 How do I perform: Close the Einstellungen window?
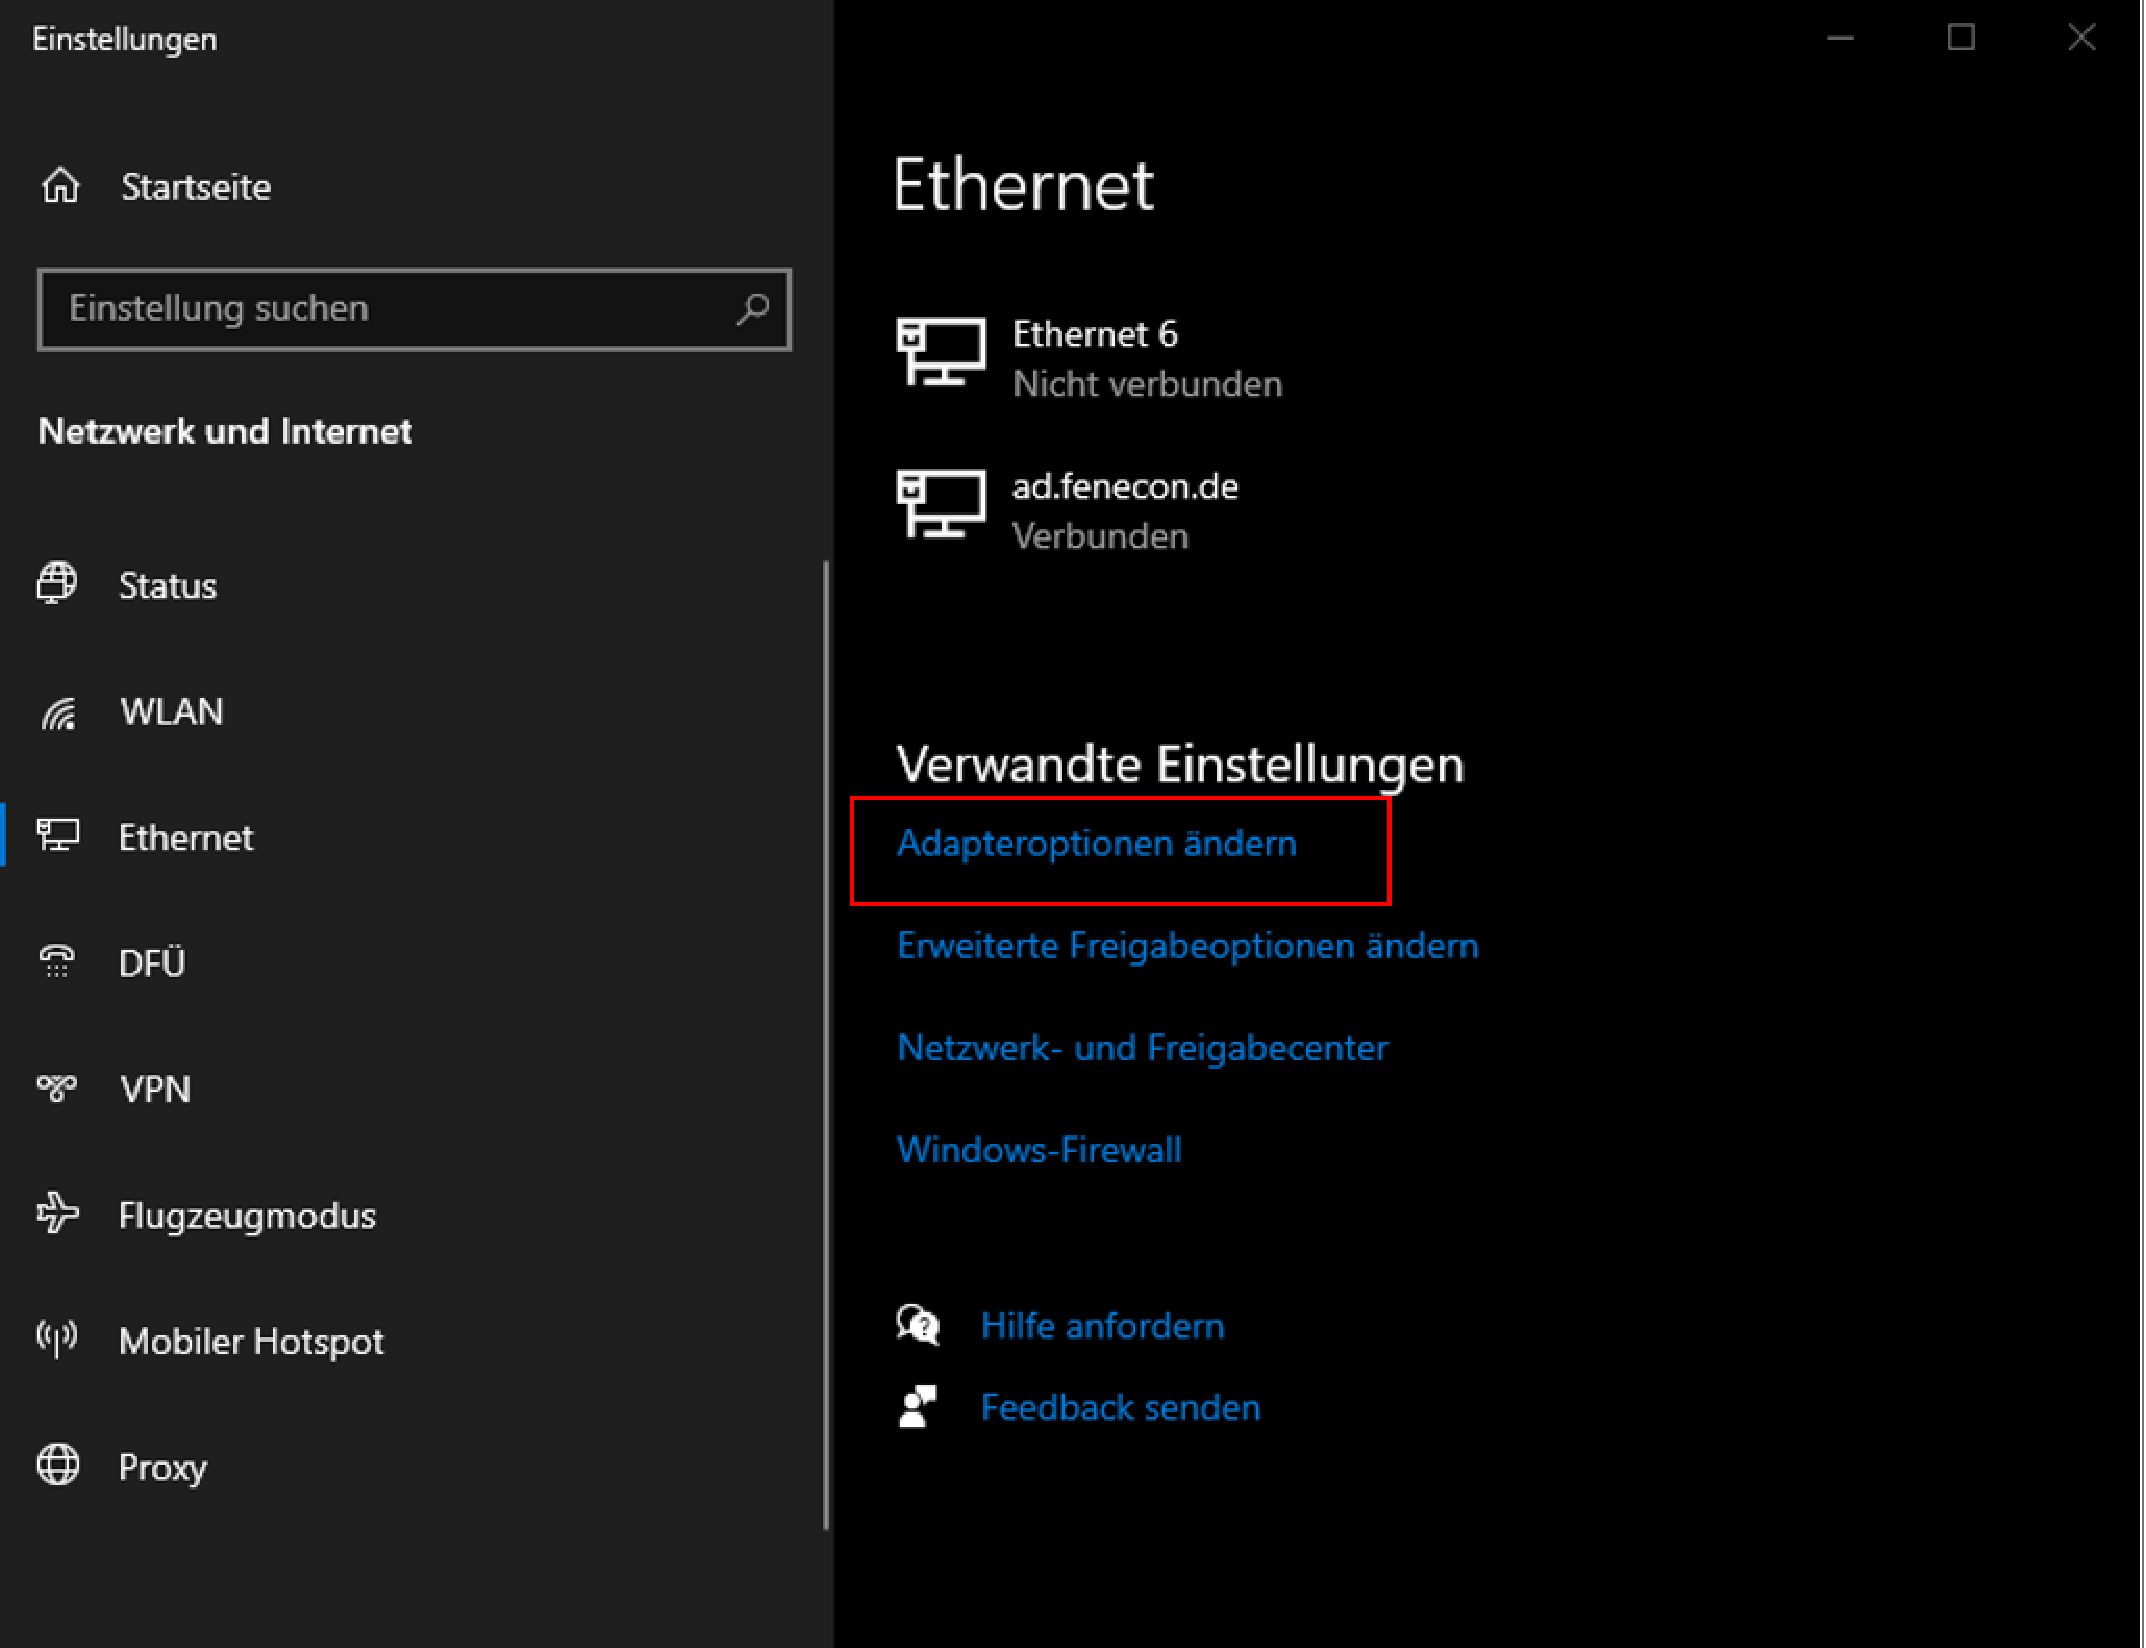coord(2082,38)
